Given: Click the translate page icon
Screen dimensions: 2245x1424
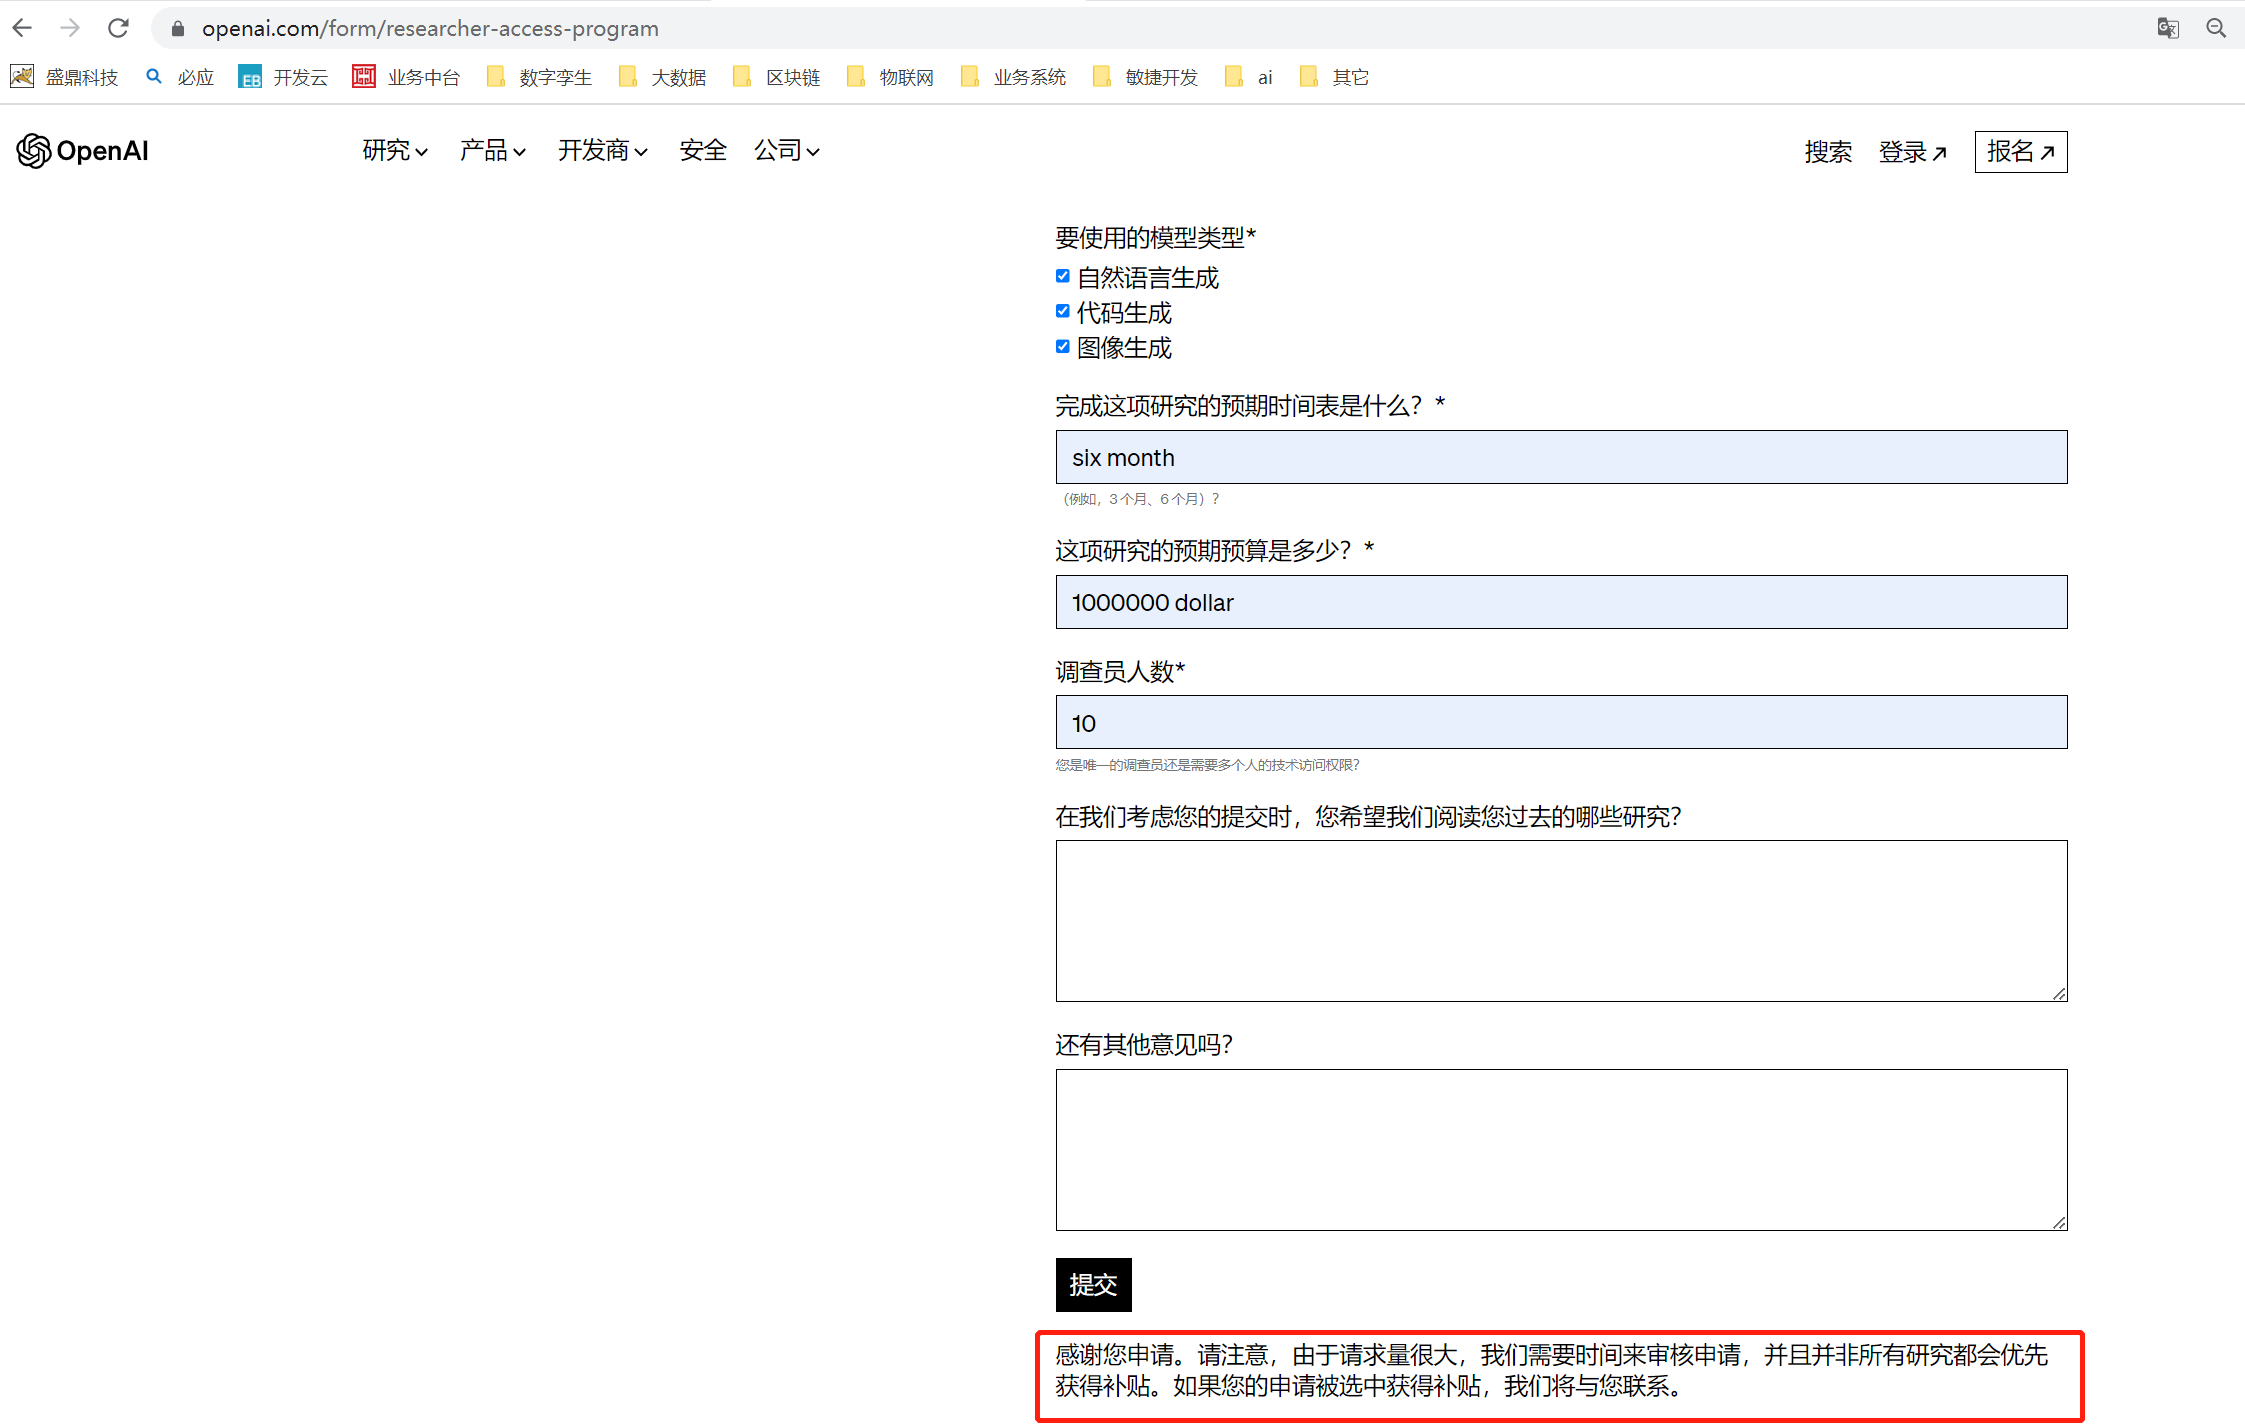Looking at the screenshot, I should click(2167, 28).
